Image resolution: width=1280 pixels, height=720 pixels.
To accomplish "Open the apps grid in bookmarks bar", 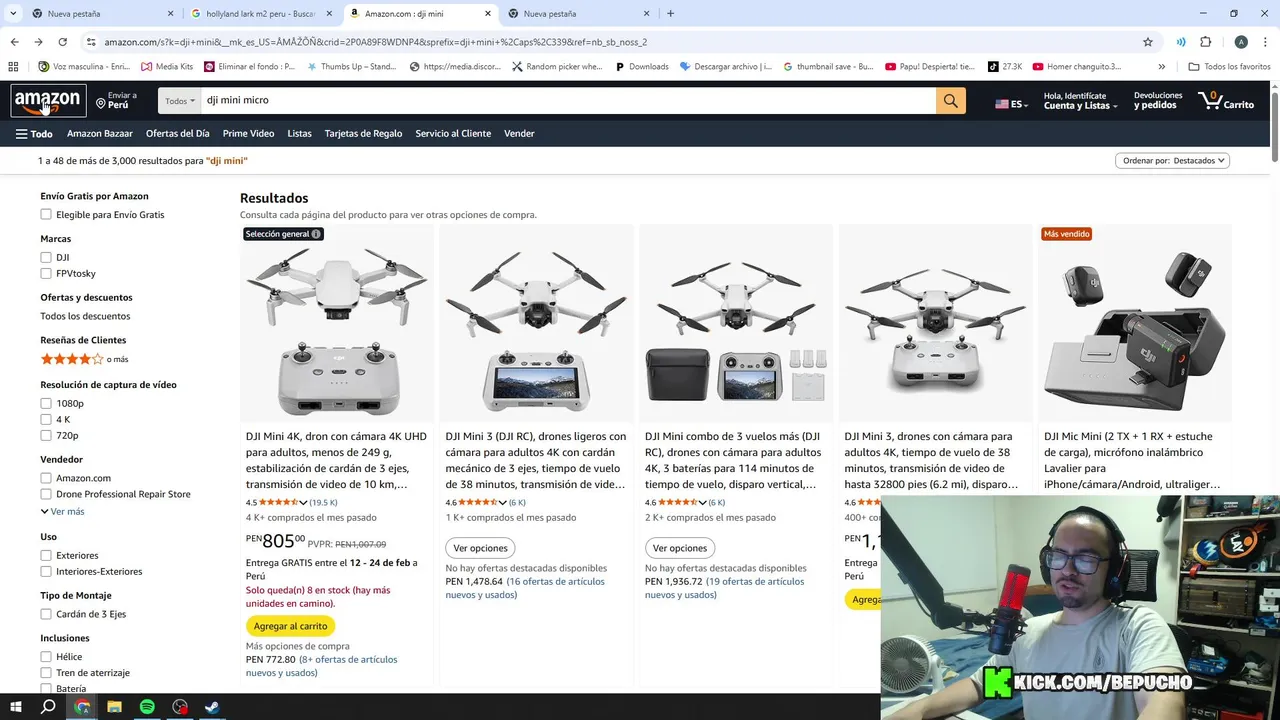I will tap(13, 67).
